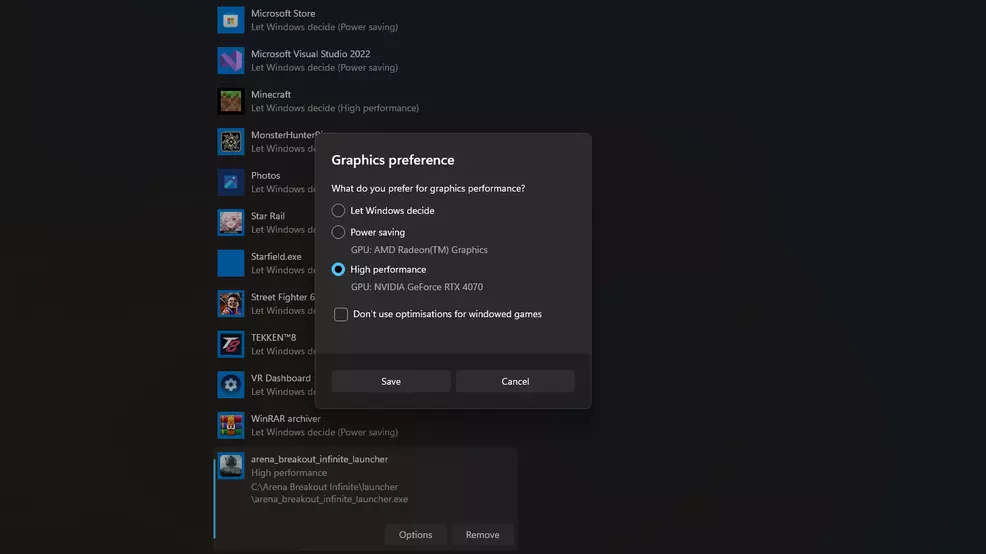Click the Photos app icon
The width and height of the screenshot is (986, 554).
coord(231,182)
